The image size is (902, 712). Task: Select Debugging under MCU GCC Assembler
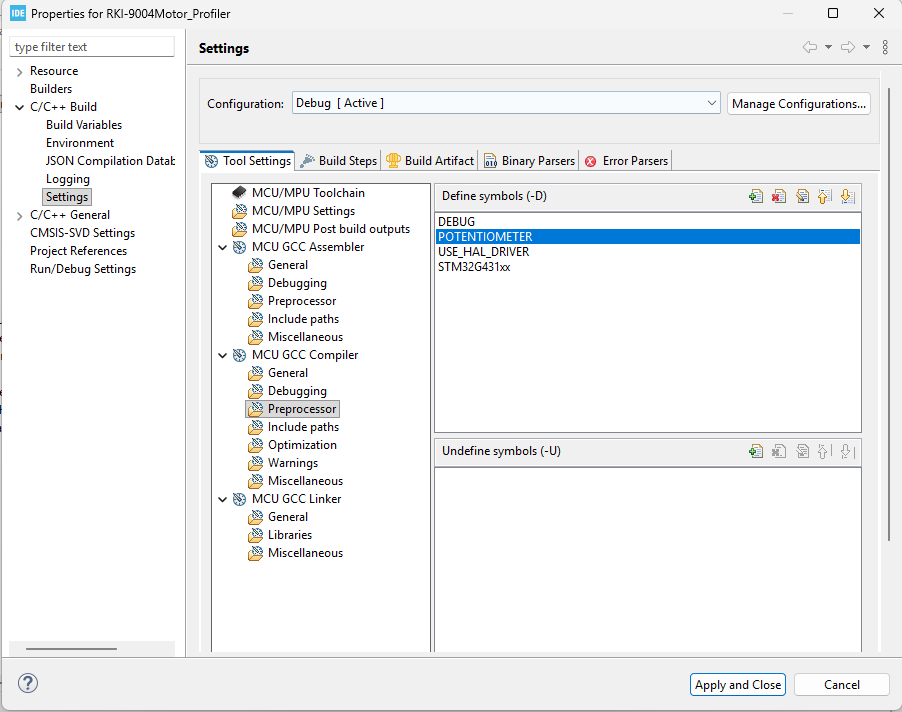pyautogui.click(x=297, y=283)
